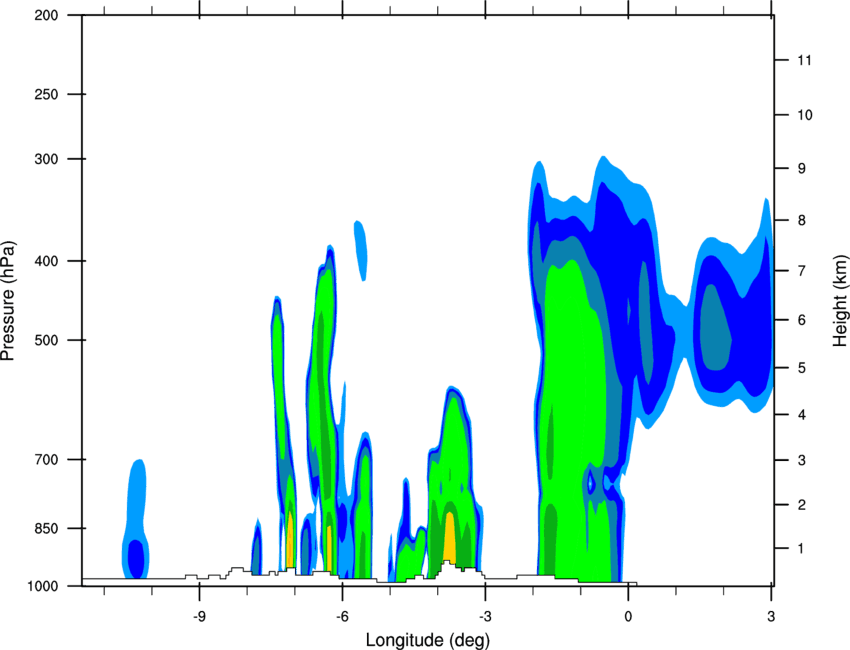
Task: Click the 5 km height tick label
Action: [801, 368]
